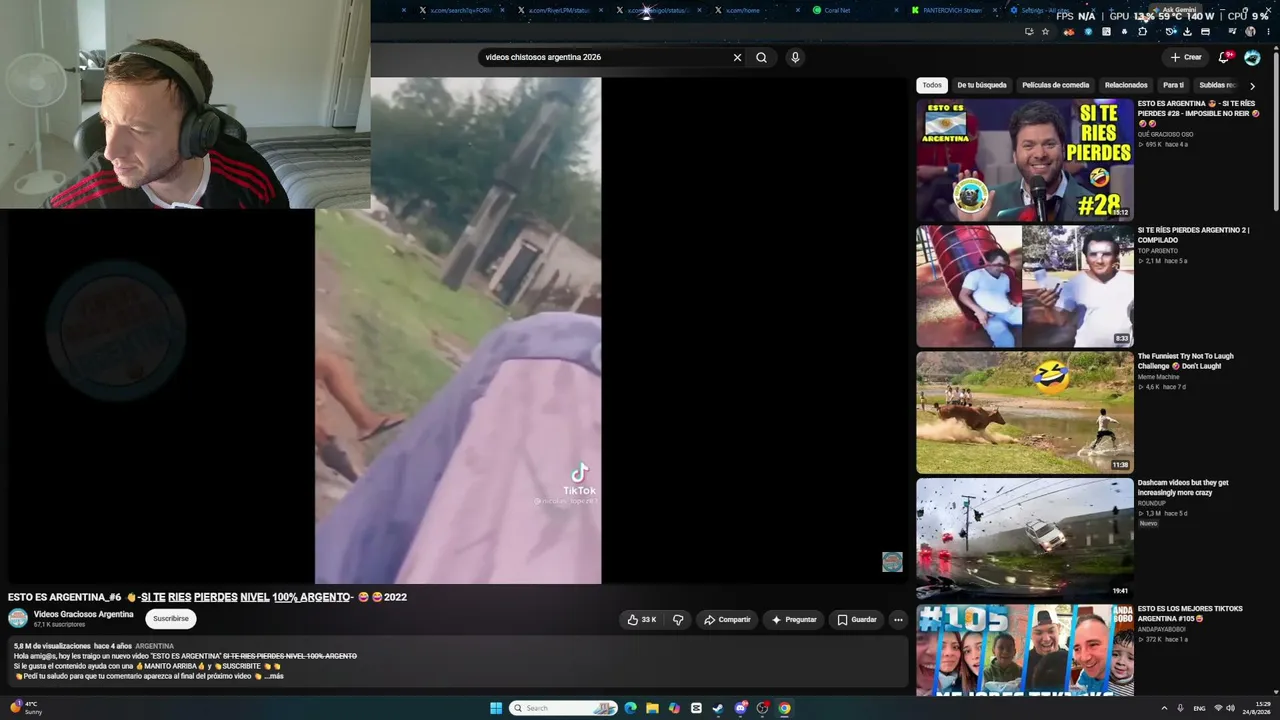Click the microphone tray icon
This screenshot has width=1280, height=720.
pyautogui.click(x=1180, y=708)
